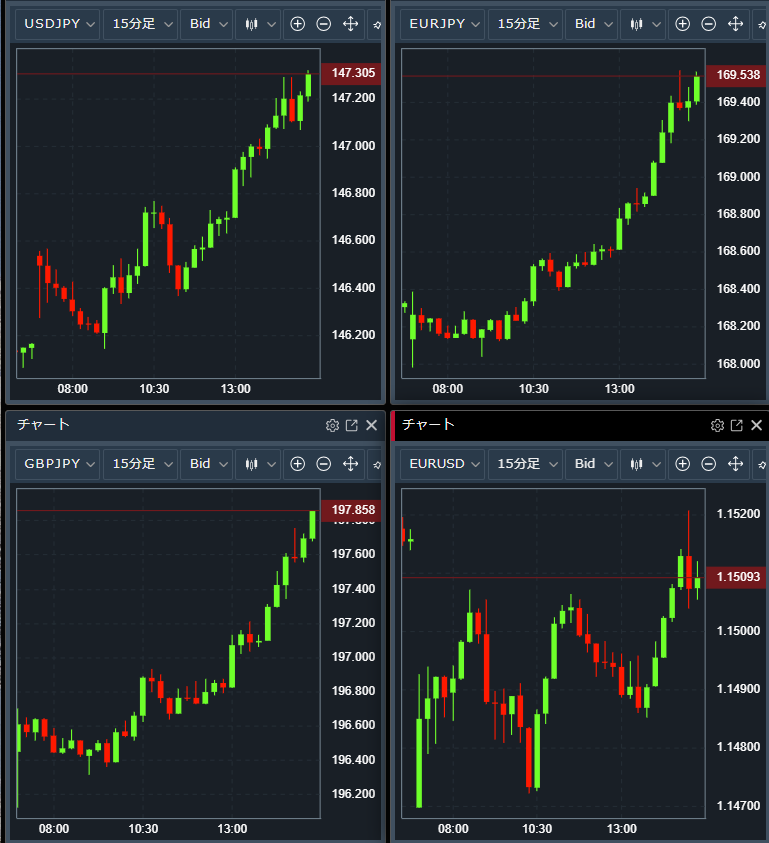Zoom in on the GBPJPY chart
The height and width of the screenshot is (843, 769).
click(x=297, y=464)
